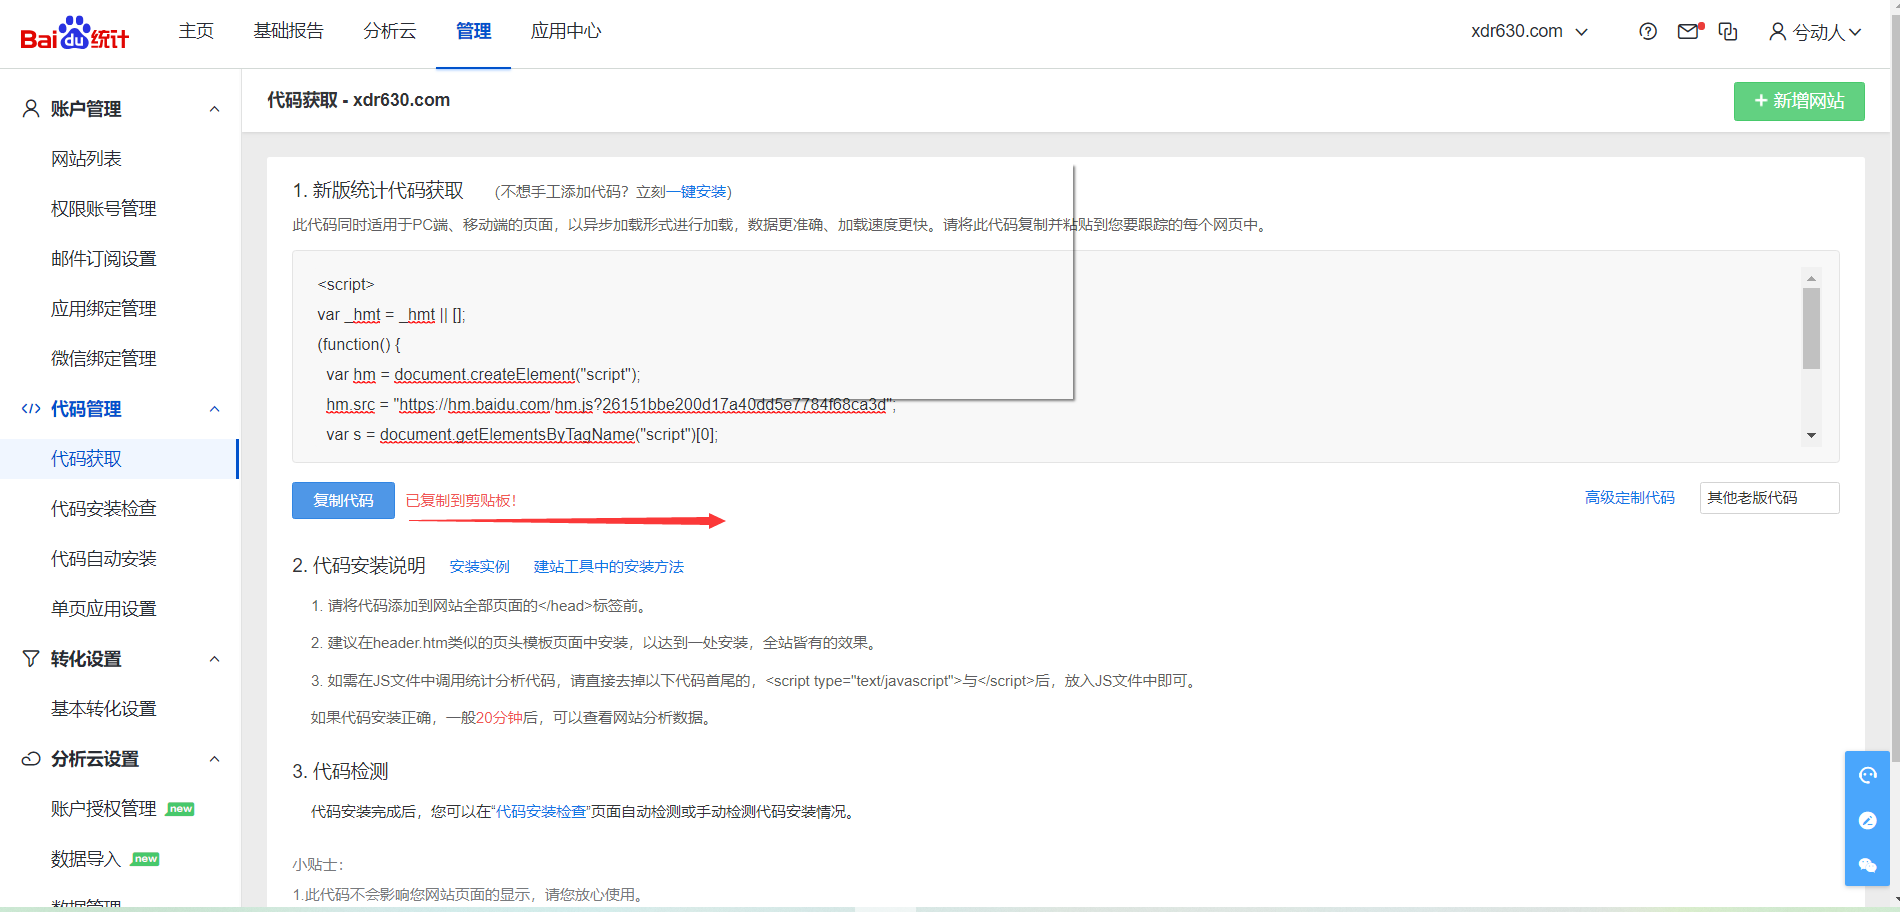
Task: Click the 代码获取 - xdr630.com page title
Action: pos(358,100)
